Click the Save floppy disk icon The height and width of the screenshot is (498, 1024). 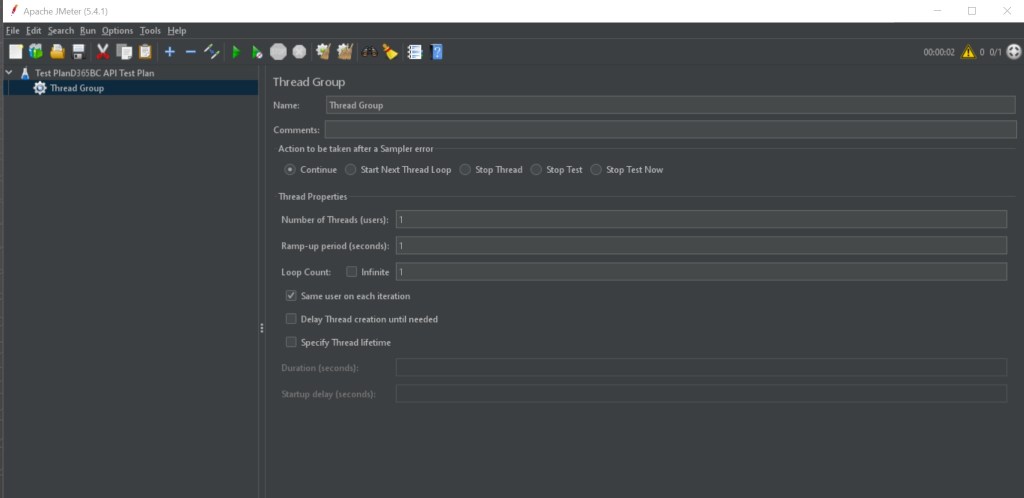click(78, 52)
